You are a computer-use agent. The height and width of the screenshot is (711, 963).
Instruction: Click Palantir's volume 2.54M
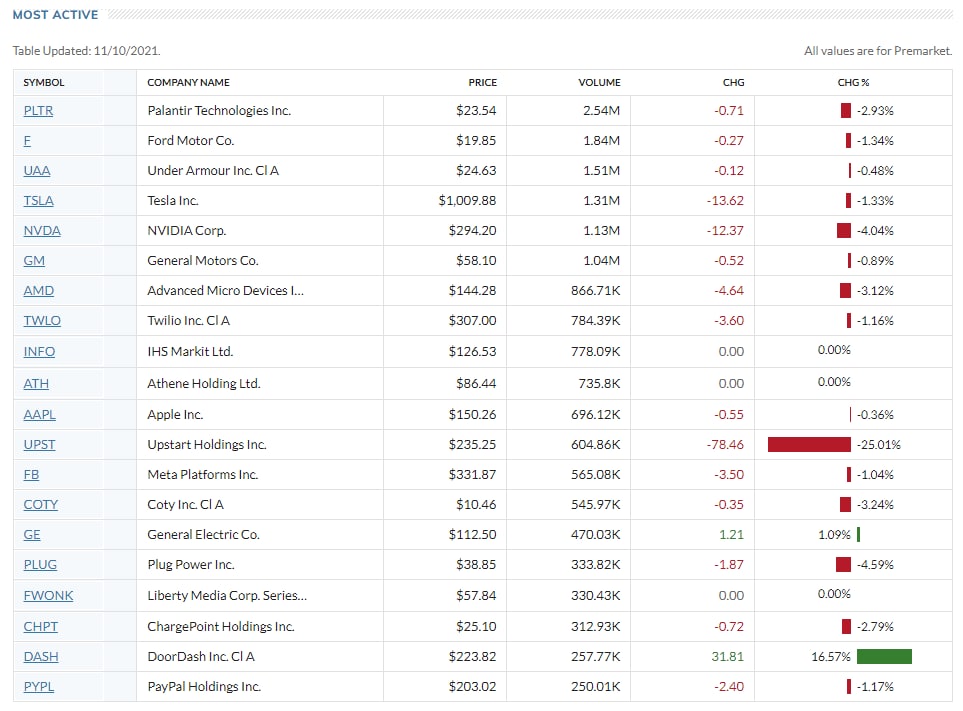[x=602, y=111]
